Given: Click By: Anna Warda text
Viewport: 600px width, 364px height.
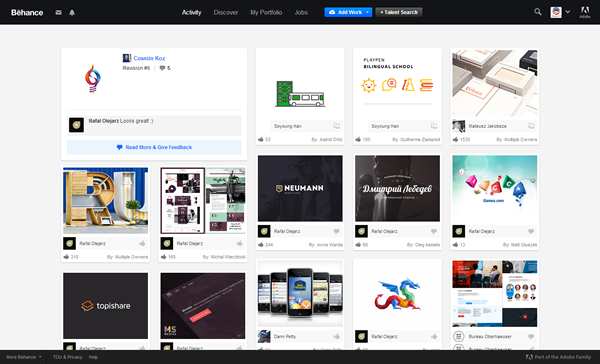Looking at the screenshot, I should click(326, 245).
